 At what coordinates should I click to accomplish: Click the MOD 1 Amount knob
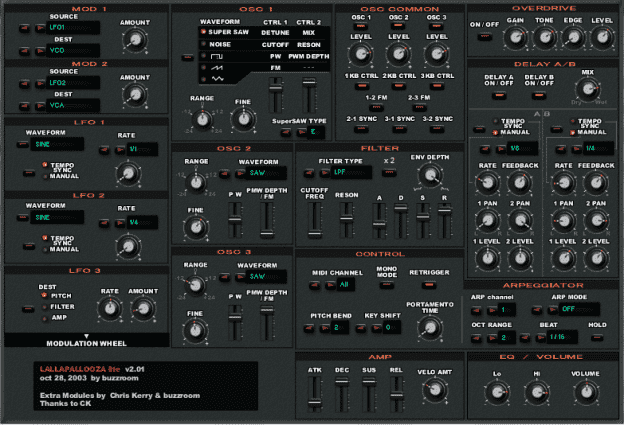tap(133, 39)
